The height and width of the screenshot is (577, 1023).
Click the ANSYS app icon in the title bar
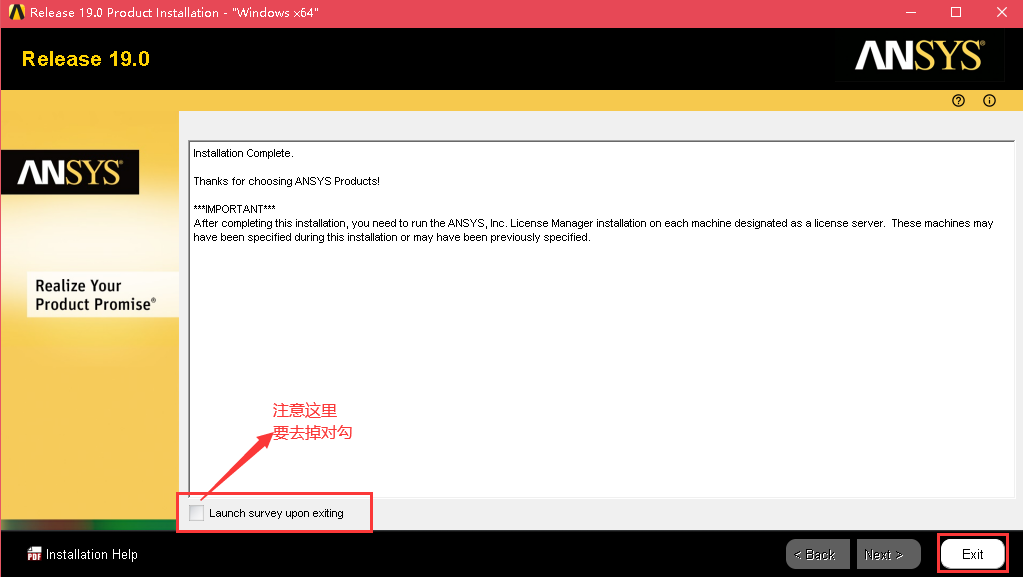tap(16, 12)
